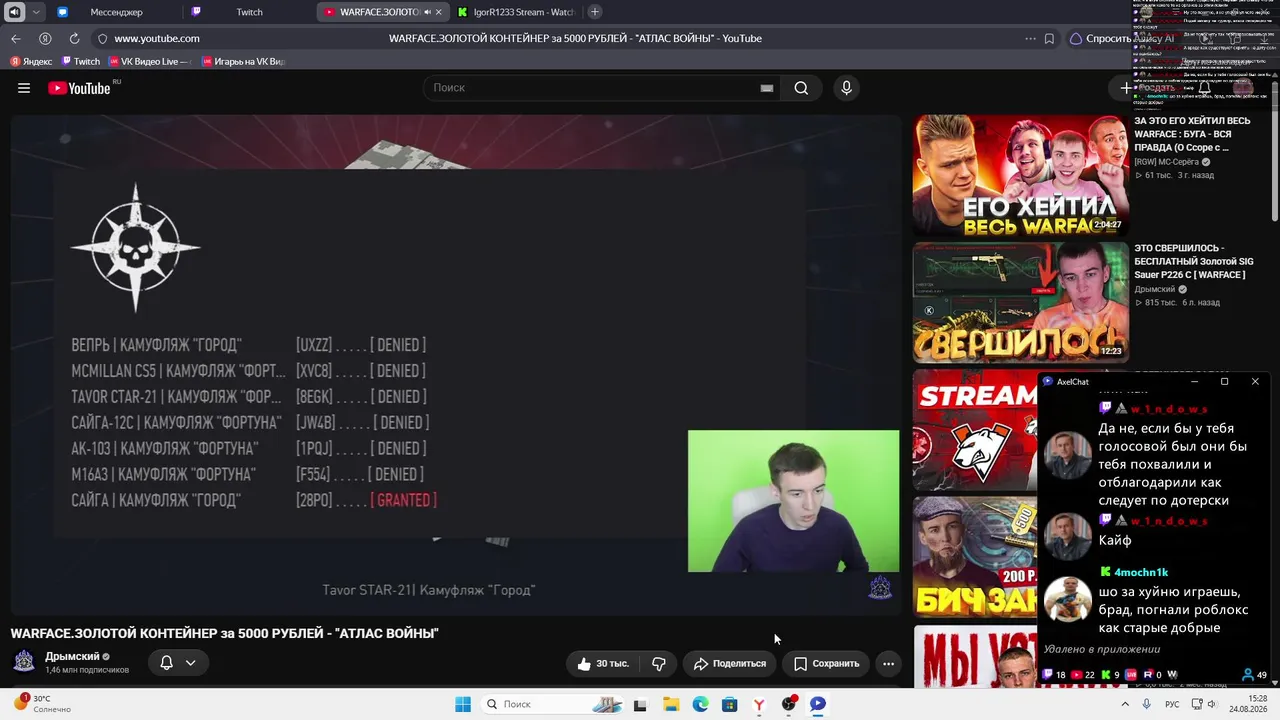Switch the РУС input language
1280x720 pixels.
point(1172,704)
